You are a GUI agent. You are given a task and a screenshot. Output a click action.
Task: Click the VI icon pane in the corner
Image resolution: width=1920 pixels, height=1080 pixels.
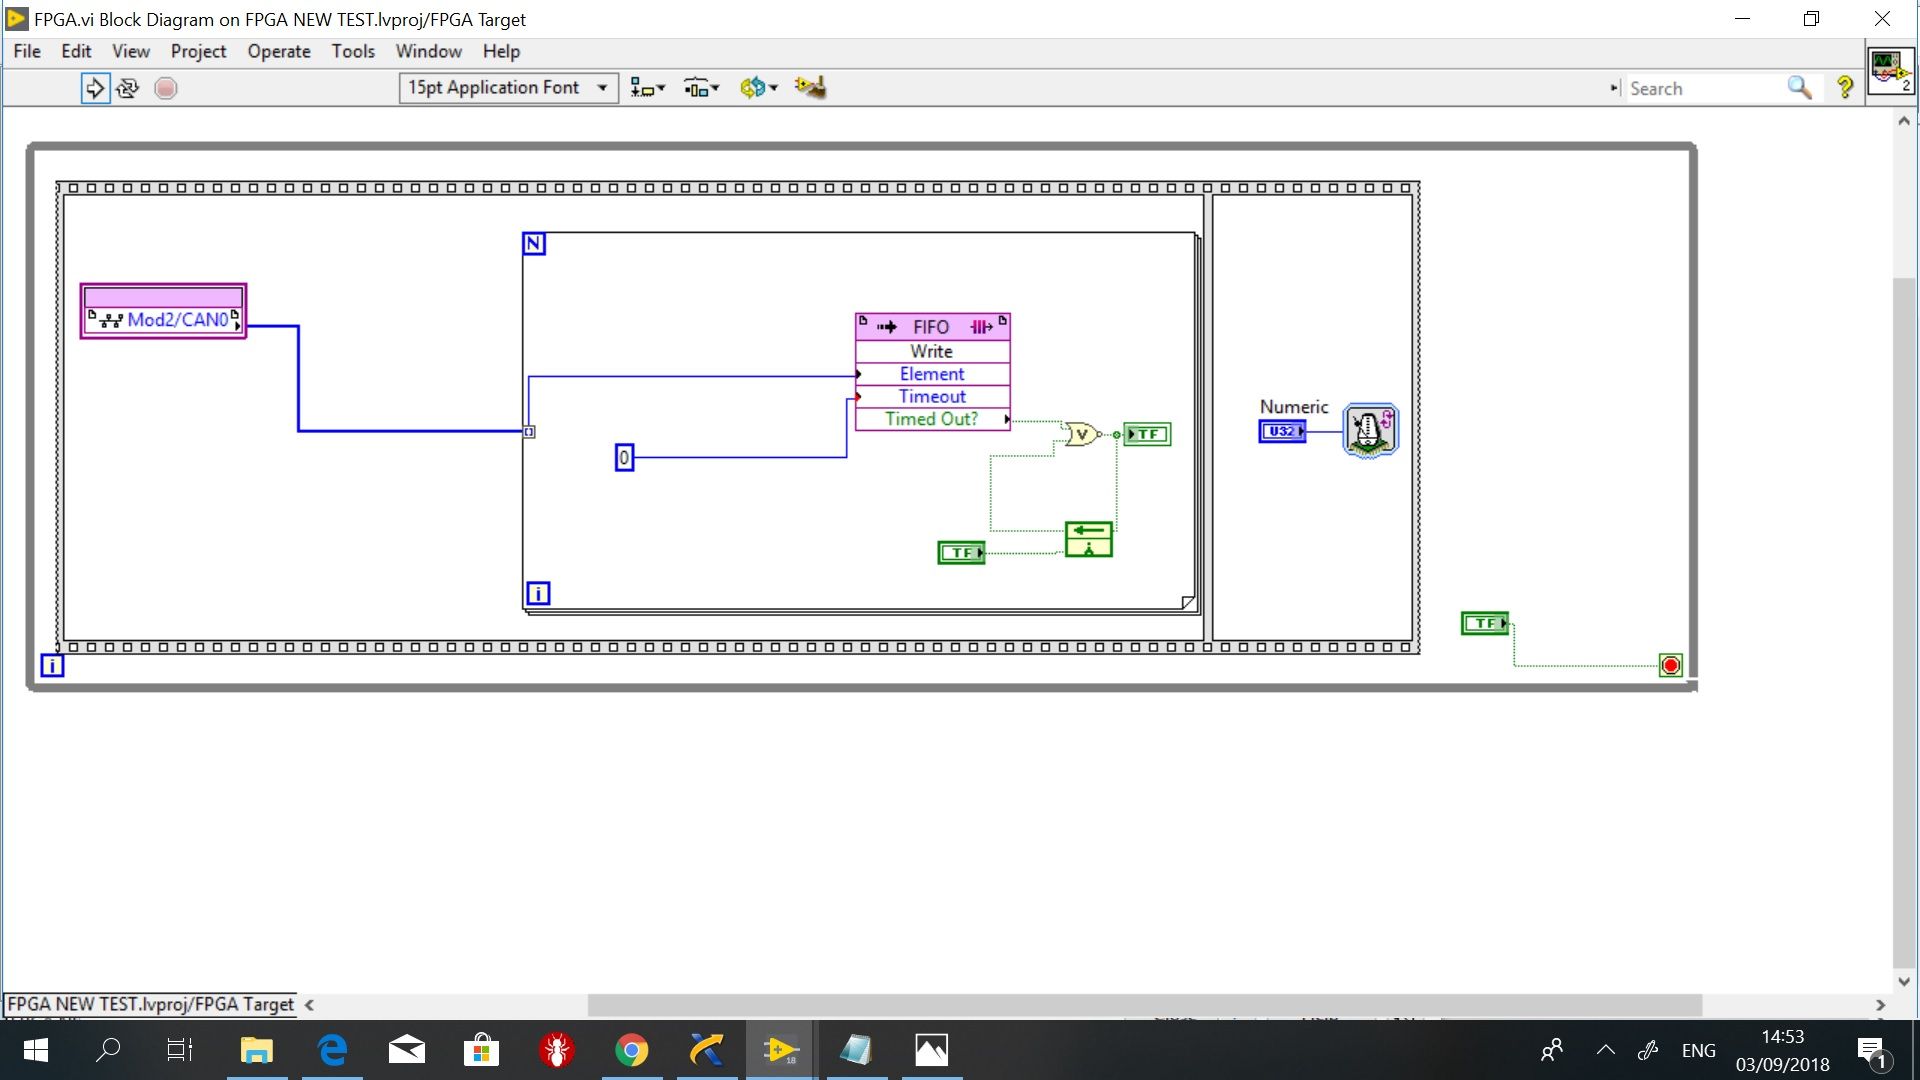tap(1890, 70)
